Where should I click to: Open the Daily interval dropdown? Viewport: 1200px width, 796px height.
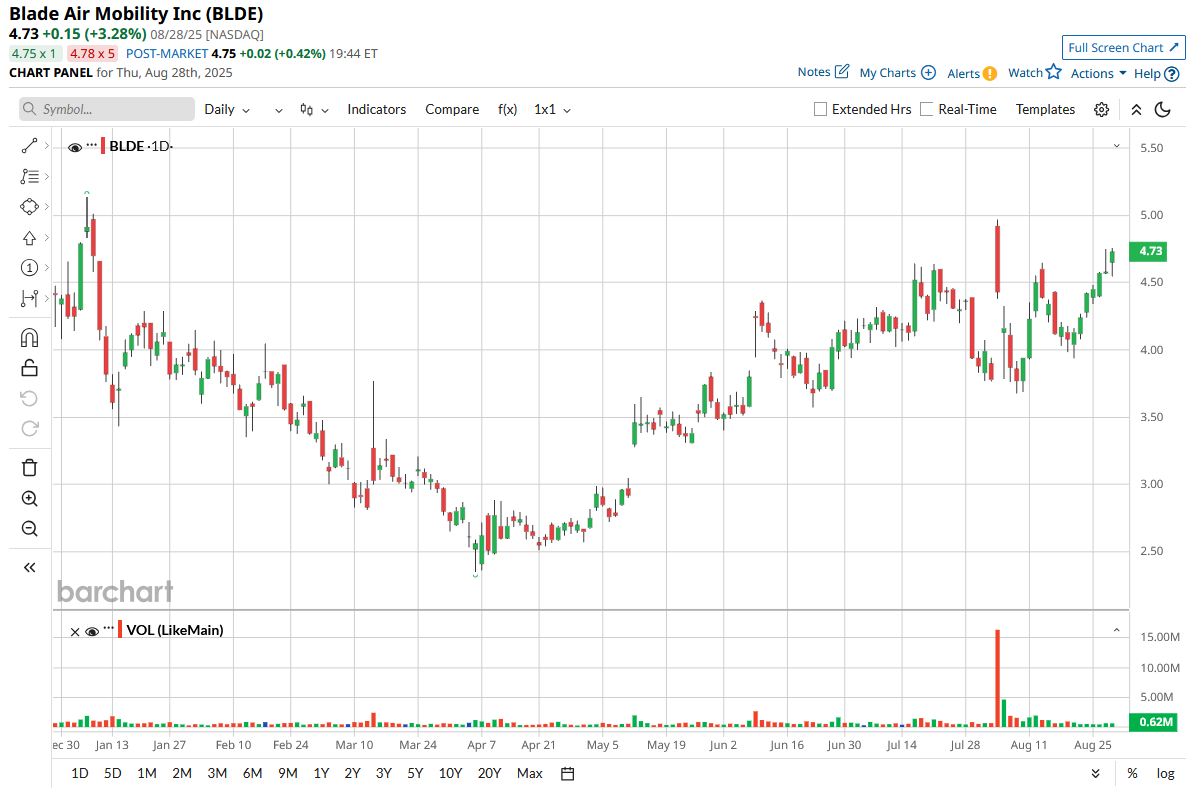pos(228,110)
